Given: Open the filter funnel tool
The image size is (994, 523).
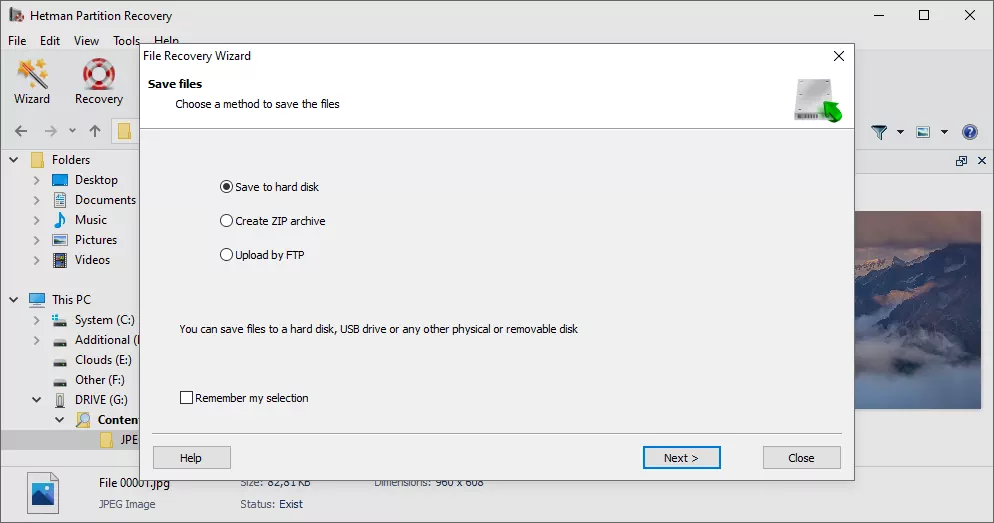Looking at the screenshot, I should (879, 132).
